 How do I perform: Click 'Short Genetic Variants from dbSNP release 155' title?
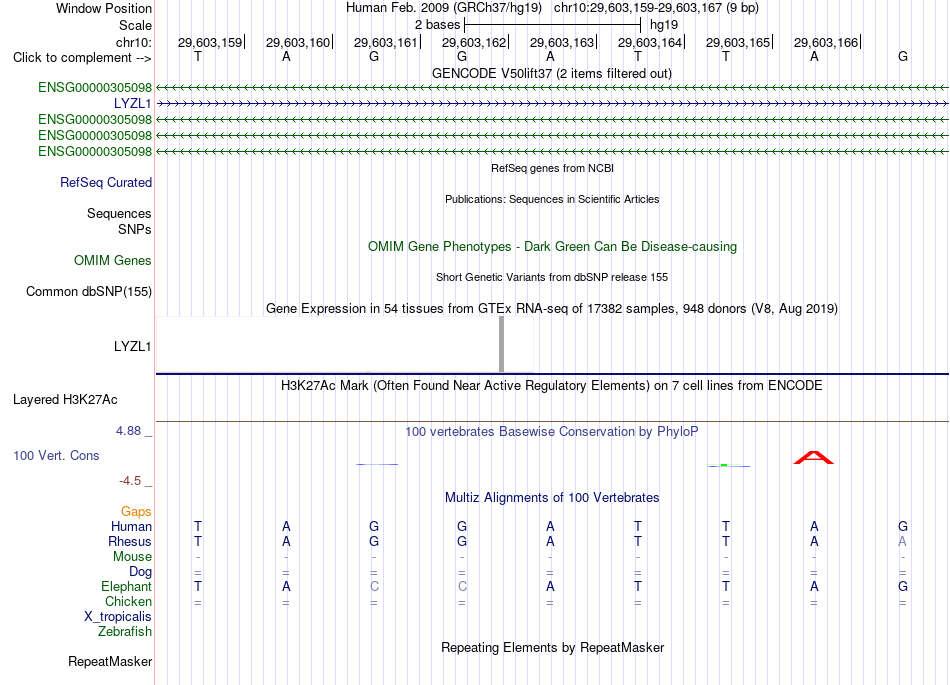552,277
